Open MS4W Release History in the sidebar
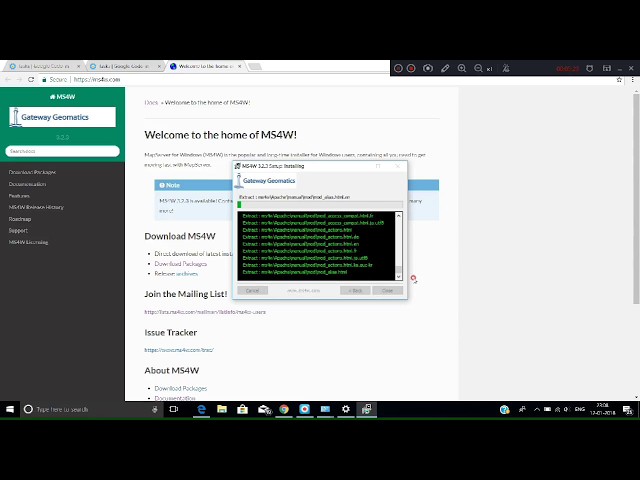 point(36,207)
